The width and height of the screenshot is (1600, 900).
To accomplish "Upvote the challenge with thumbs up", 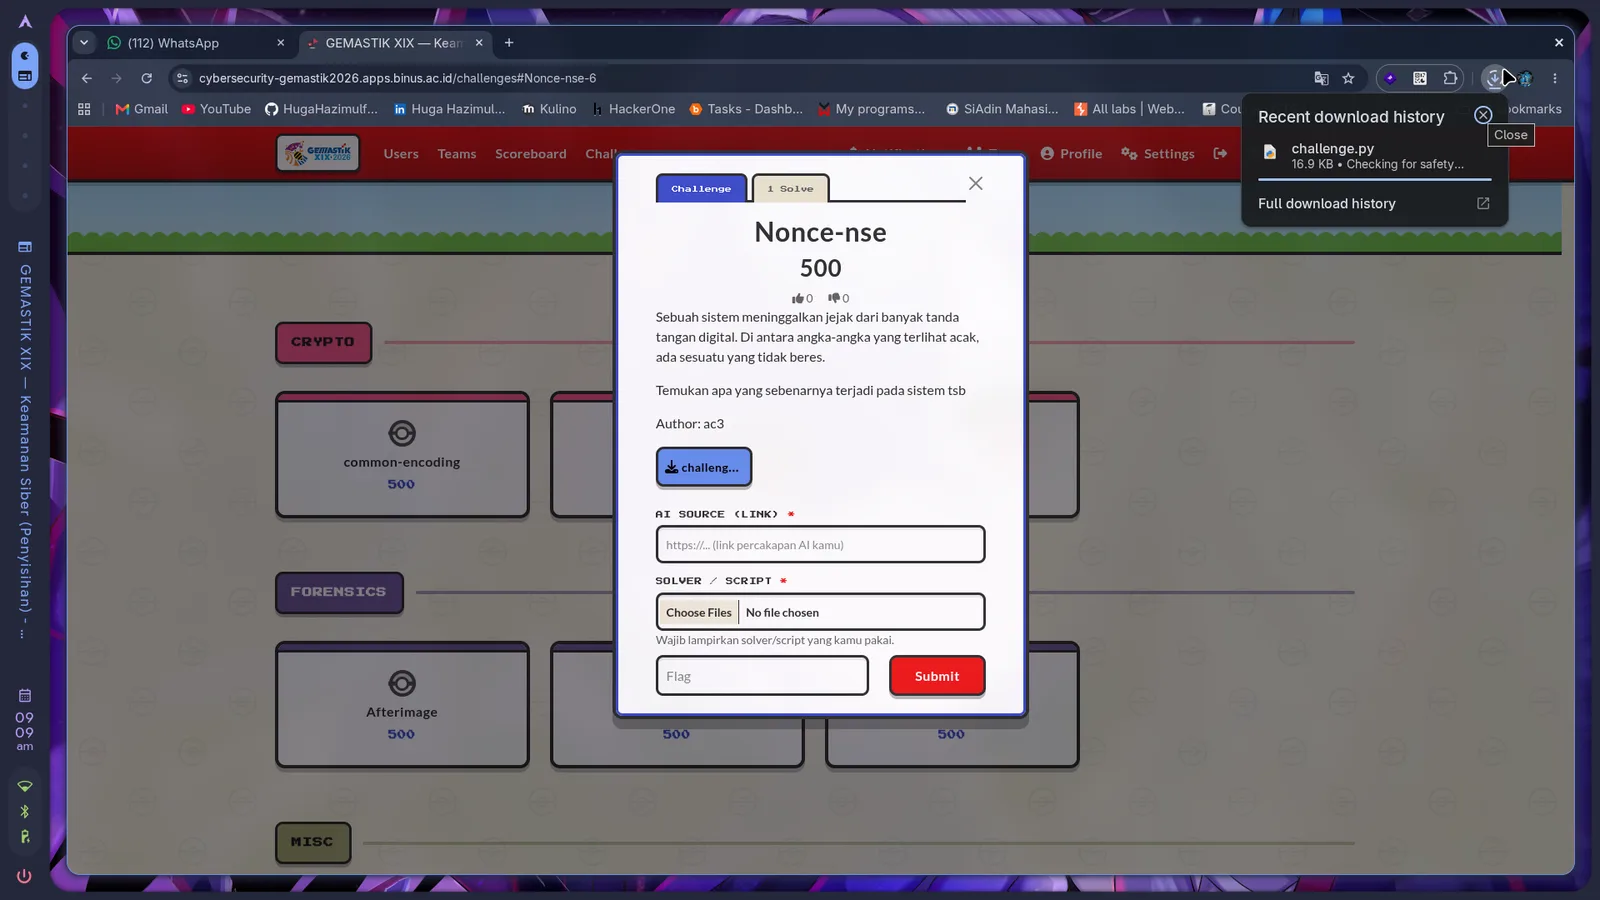I will [802, 298].
